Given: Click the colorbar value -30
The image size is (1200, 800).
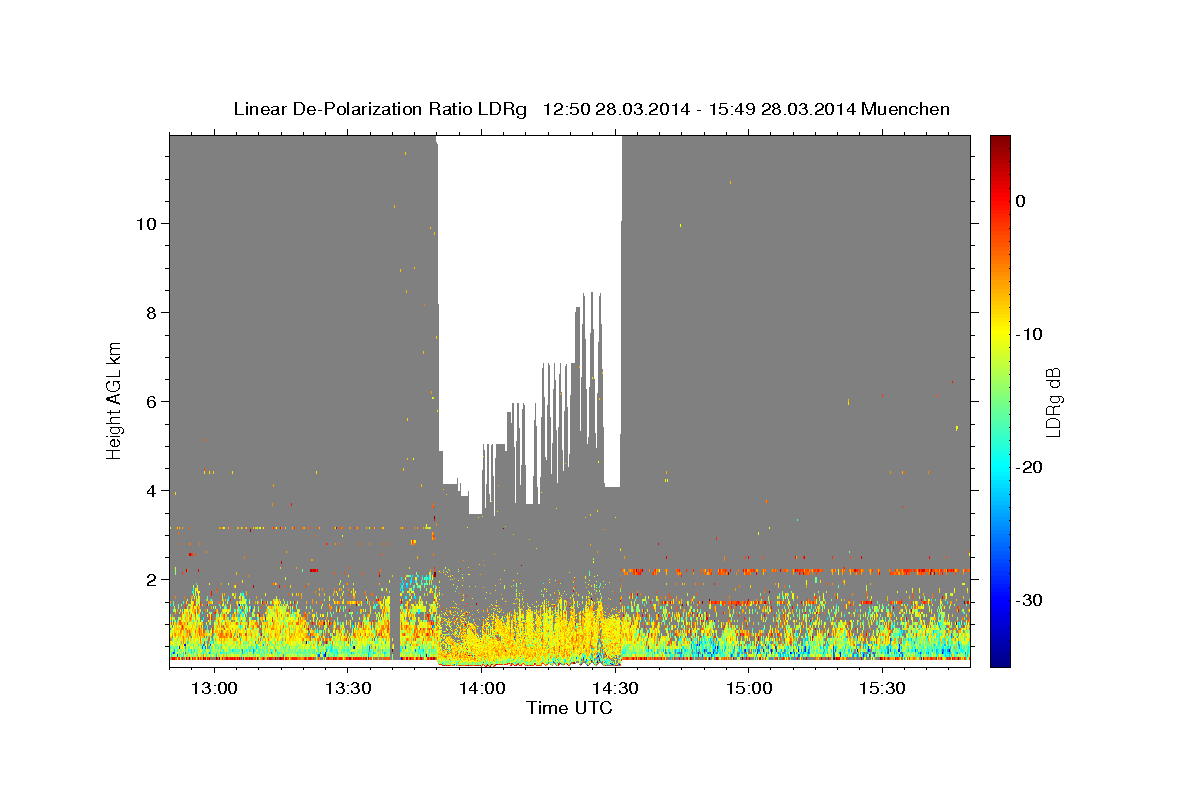Looking at the screenshot, I should pos(1030,600).
